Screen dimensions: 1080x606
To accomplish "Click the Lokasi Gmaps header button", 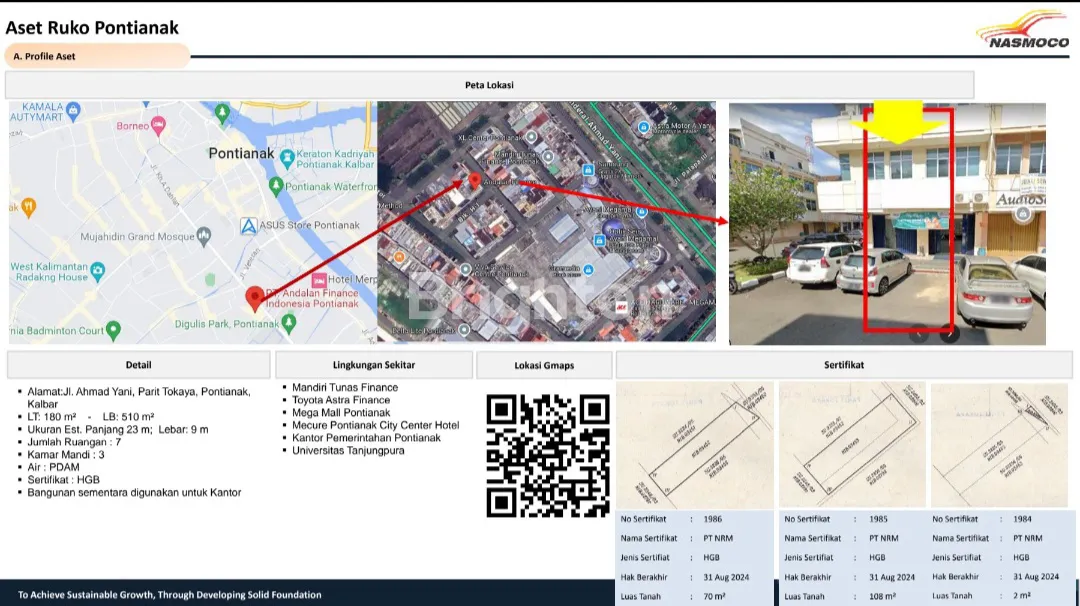I will [544, 365].
